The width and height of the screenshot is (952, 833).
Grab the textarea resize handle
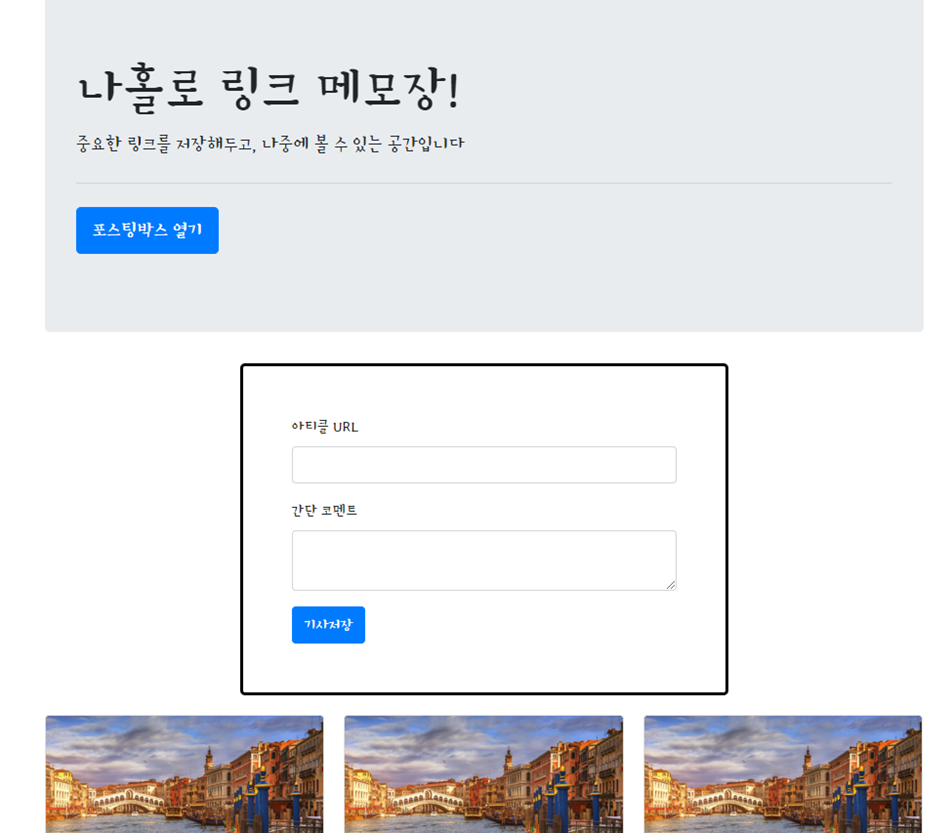point(670,585)
